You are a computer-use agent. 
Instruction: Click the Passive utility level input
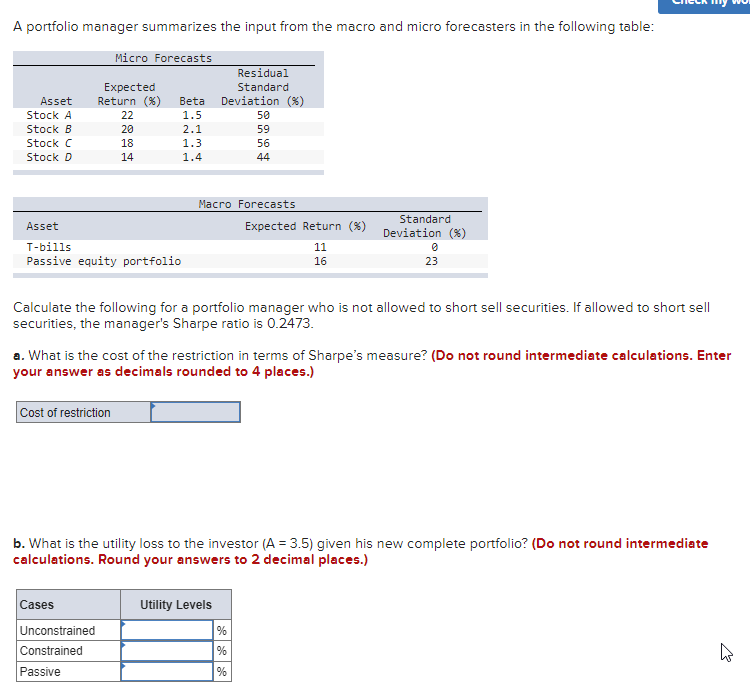point(167,671)
